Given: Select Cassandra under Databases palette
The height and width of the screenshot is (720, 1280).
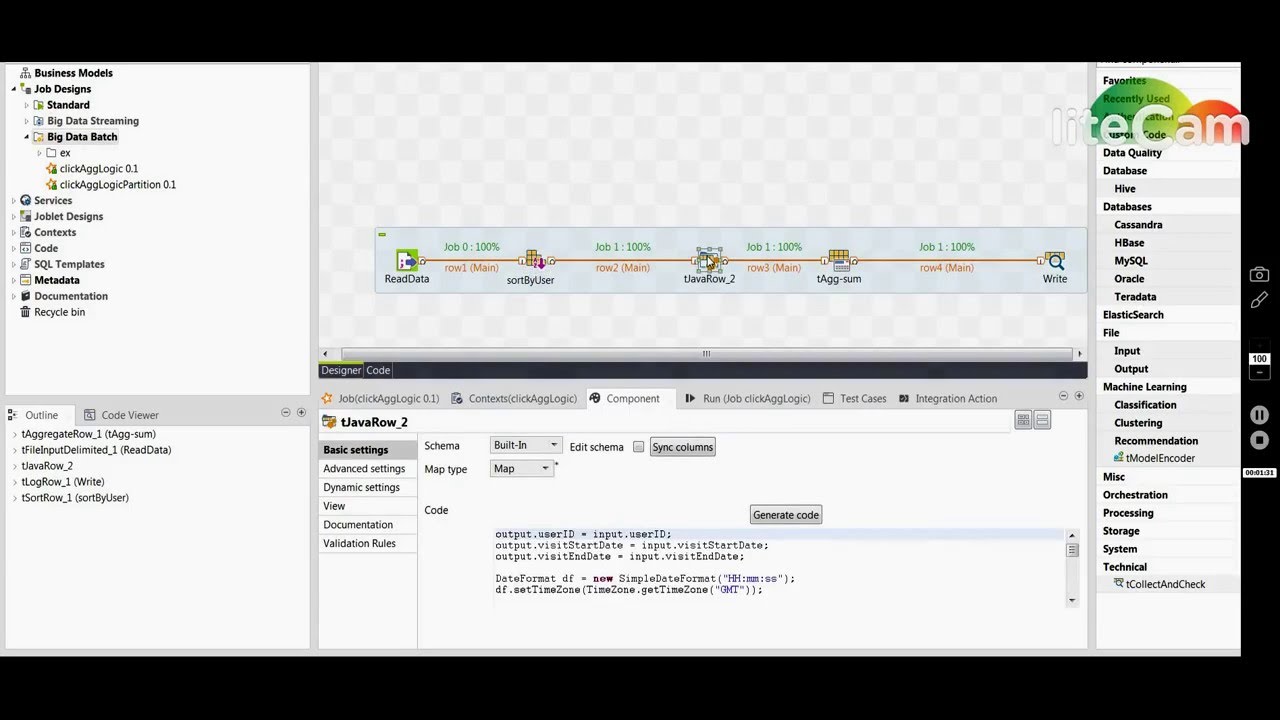Looking at the screenshot, I should click(x=1138, y=225).
